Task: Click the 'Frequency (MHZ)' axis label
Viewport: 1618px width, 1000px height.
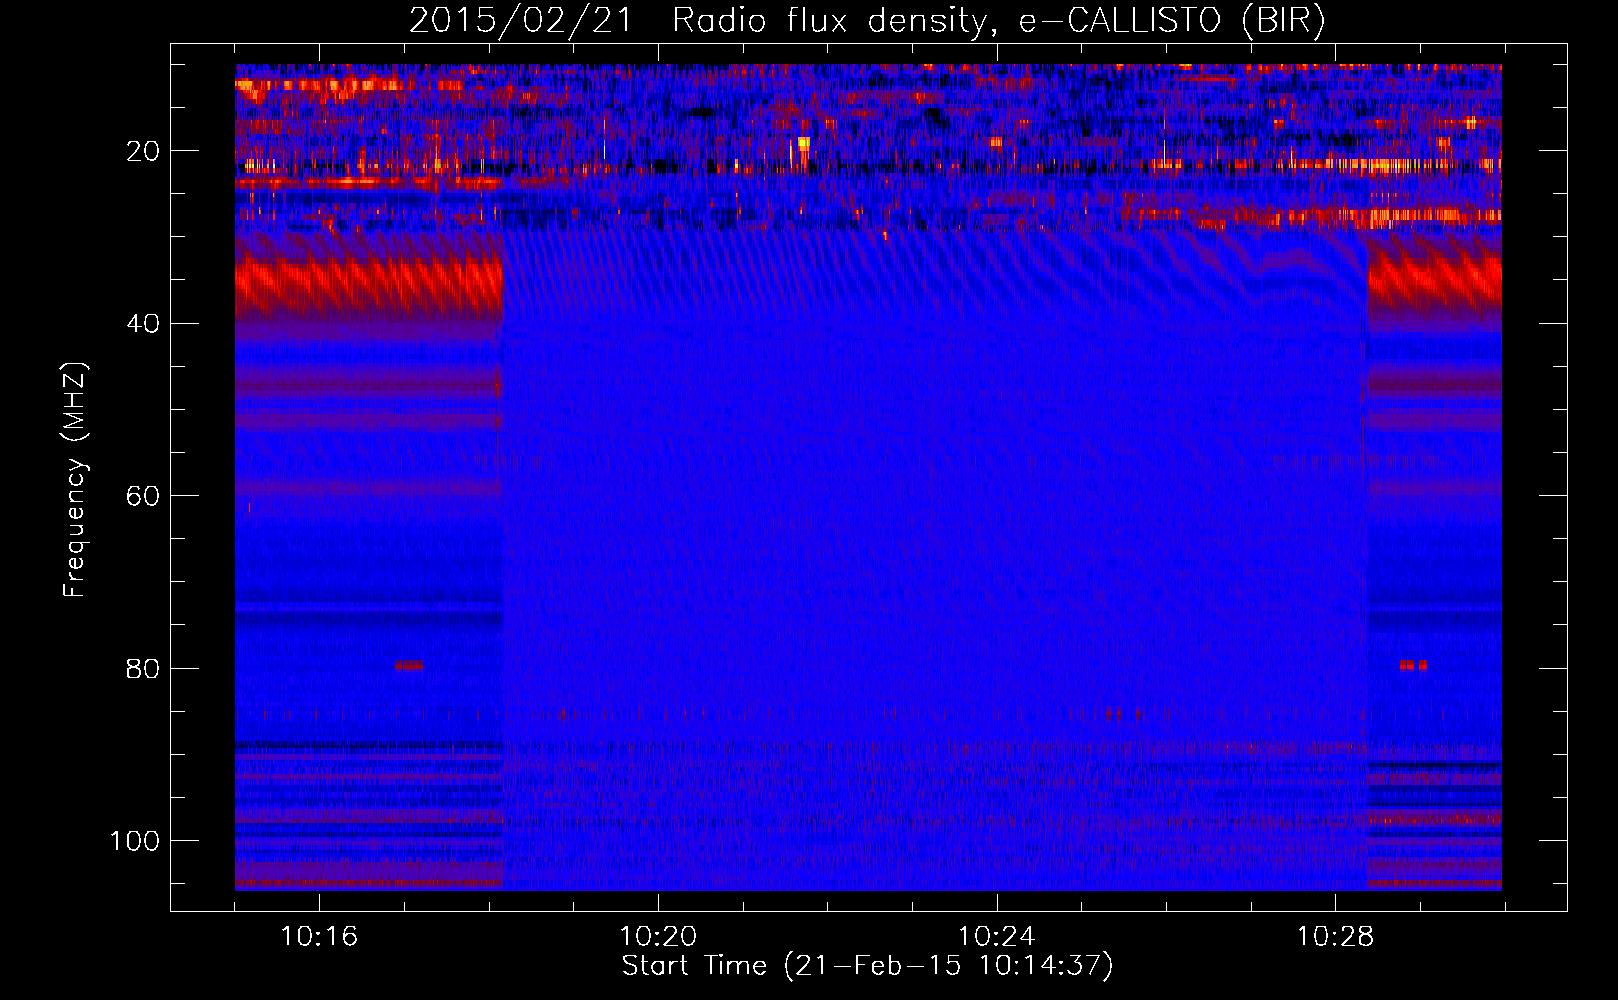Action: (75, 480)
